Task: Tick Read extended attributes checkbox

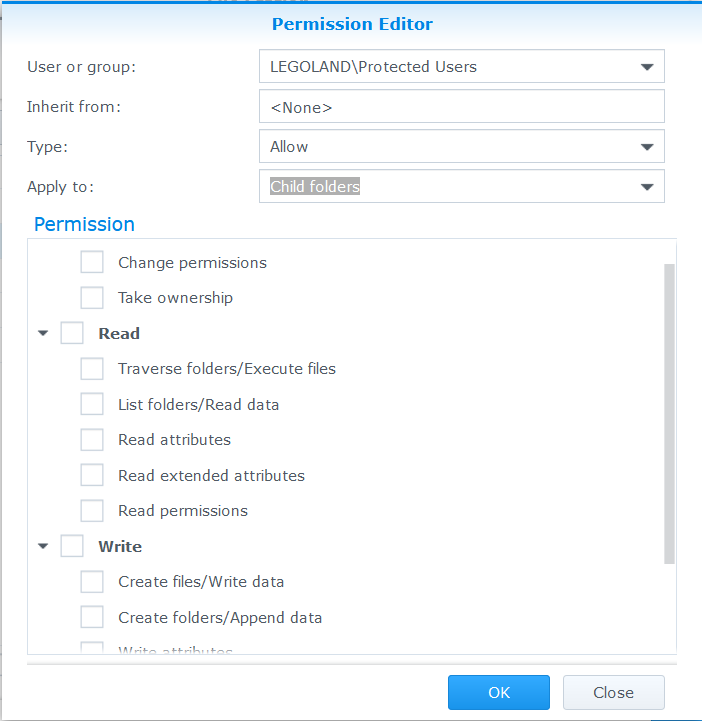Action: click(x=91, y=475)
